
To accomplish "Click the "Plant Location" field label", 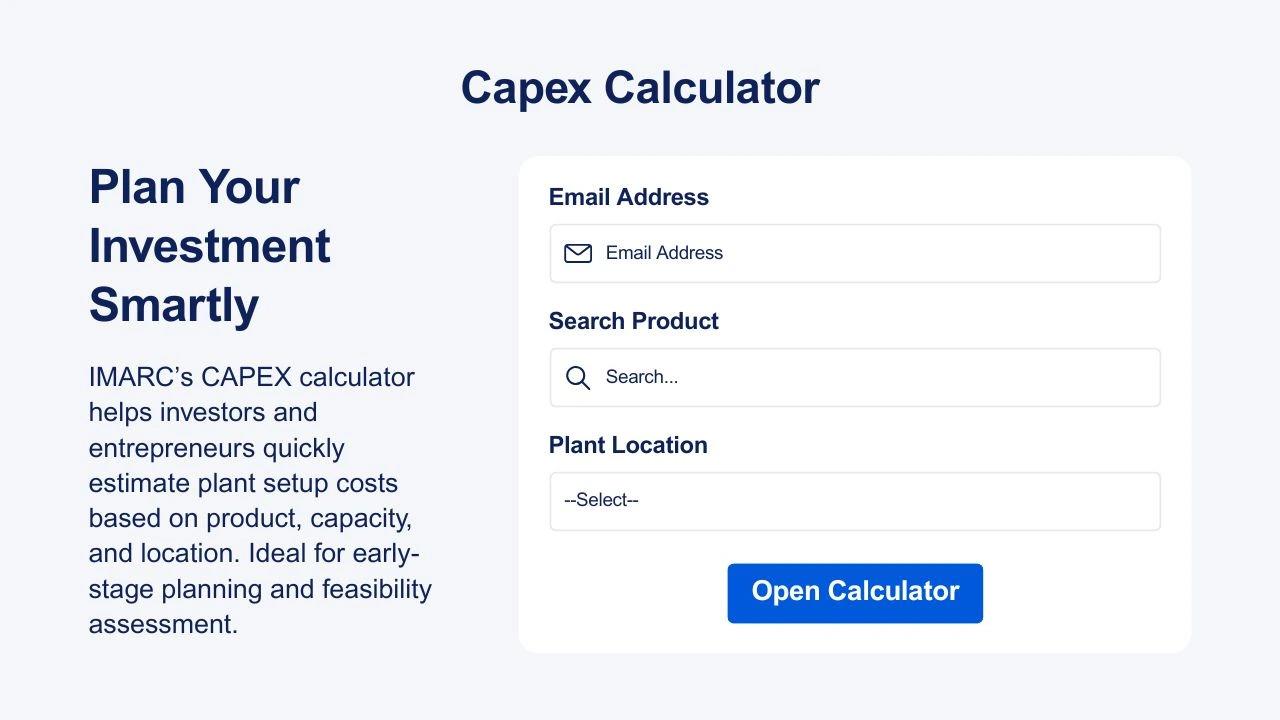I will [x=628, y=445].
